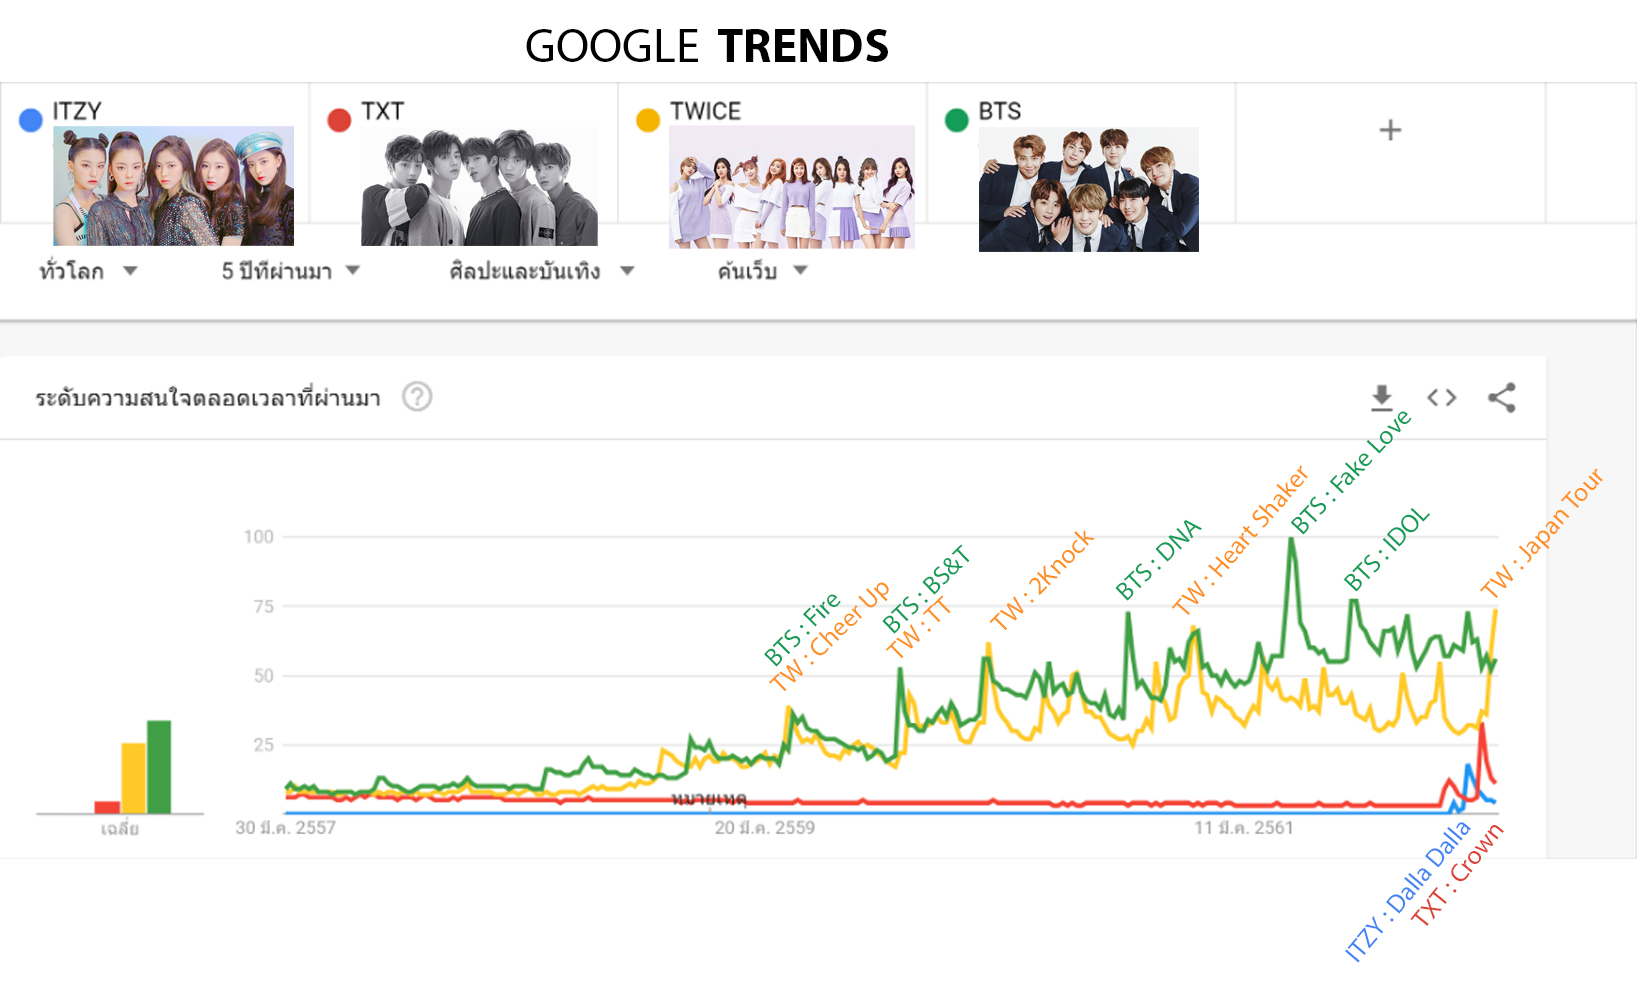Click the green BTS color dot
1637x986 pixels.
click(957, 120)
